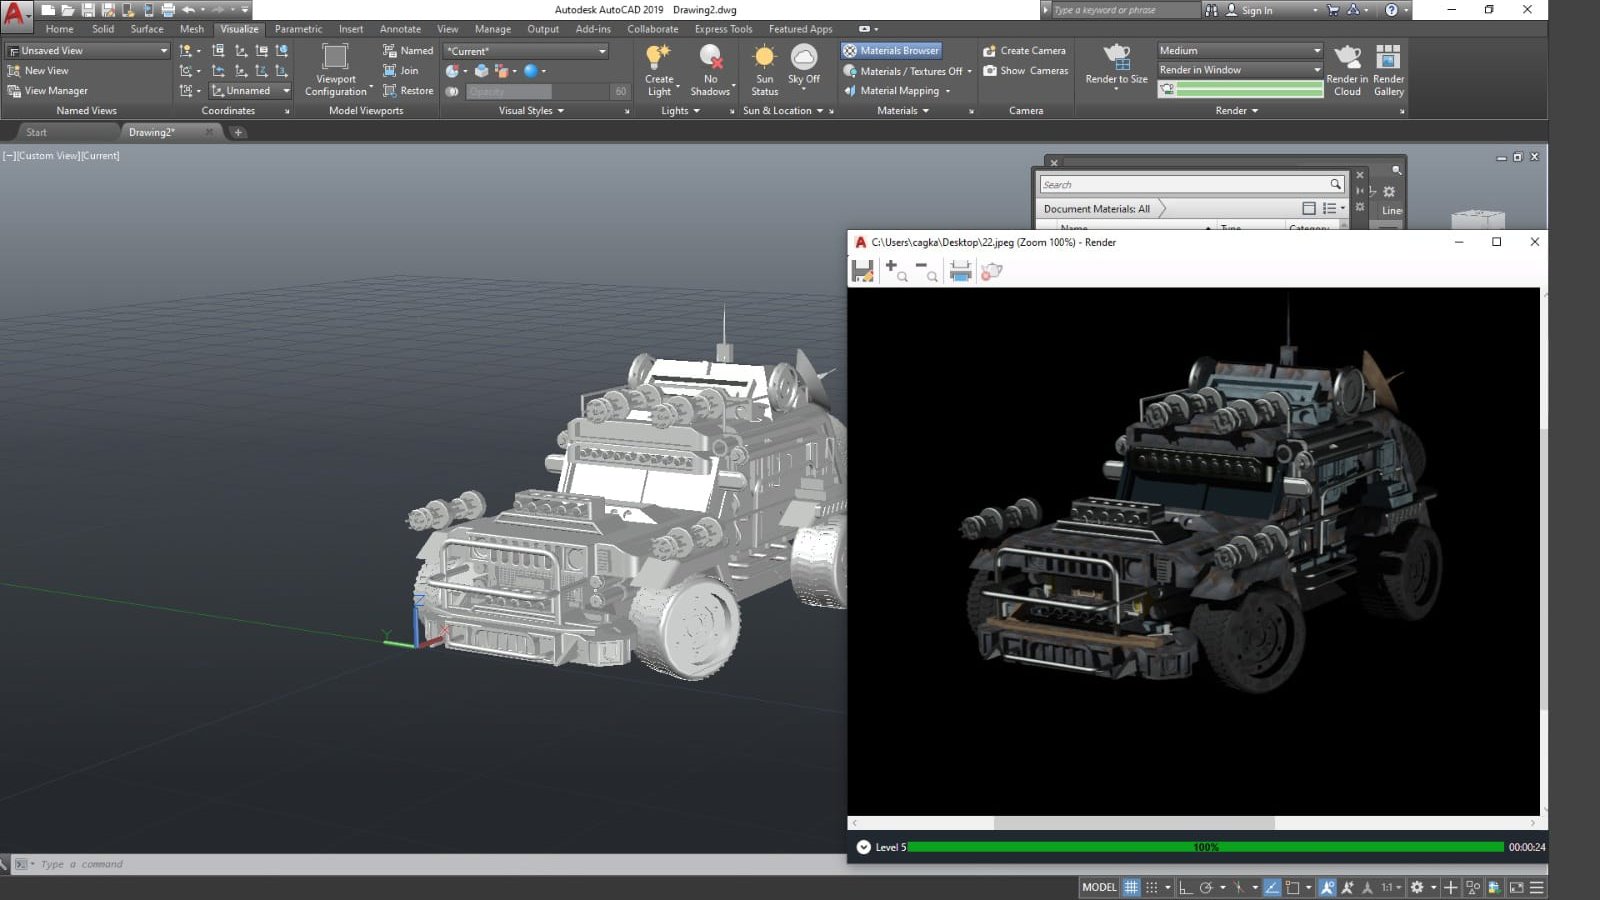
Task: Open the *Current* visual style dropdown
Action: 602,51
